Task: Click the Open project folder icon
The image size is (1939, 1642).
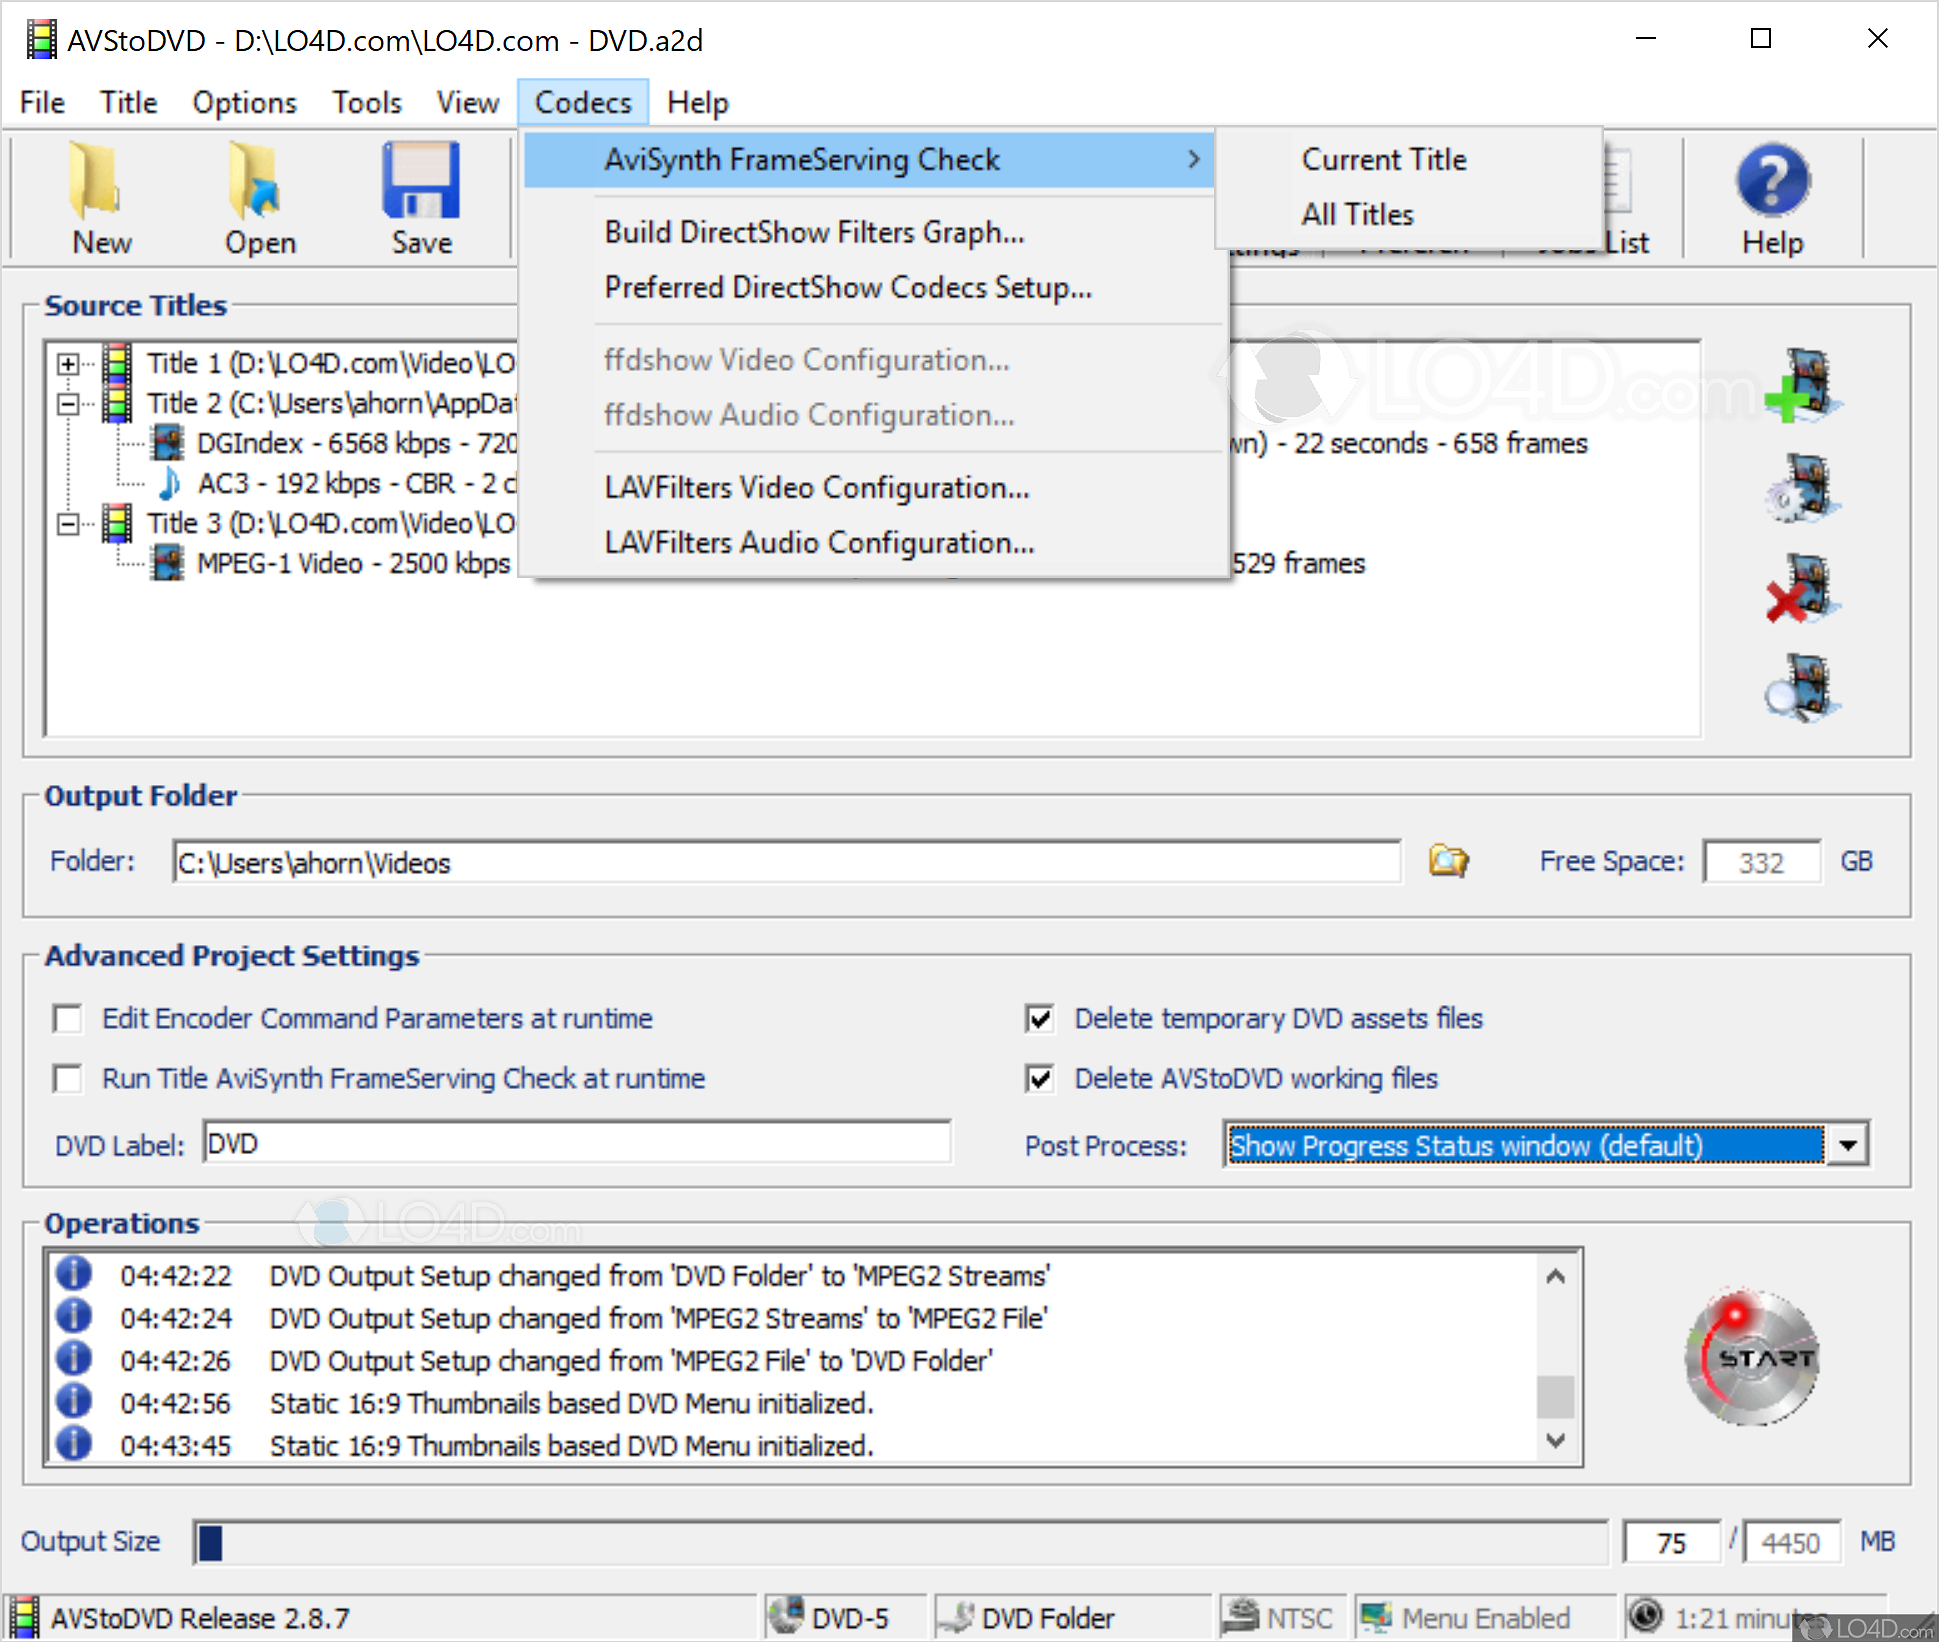Action: pos(254,181)
